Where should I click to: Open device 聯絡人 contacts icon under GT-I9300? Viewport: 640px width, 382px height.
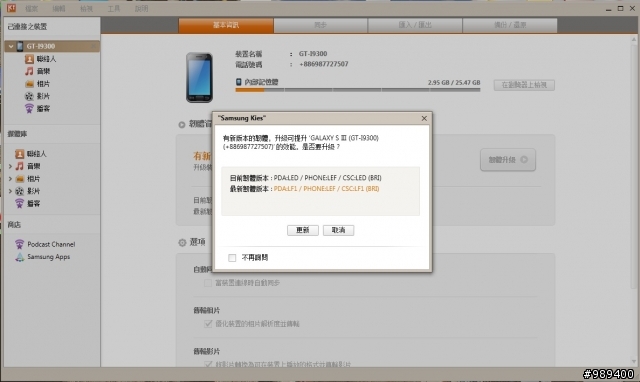point(29,59)
